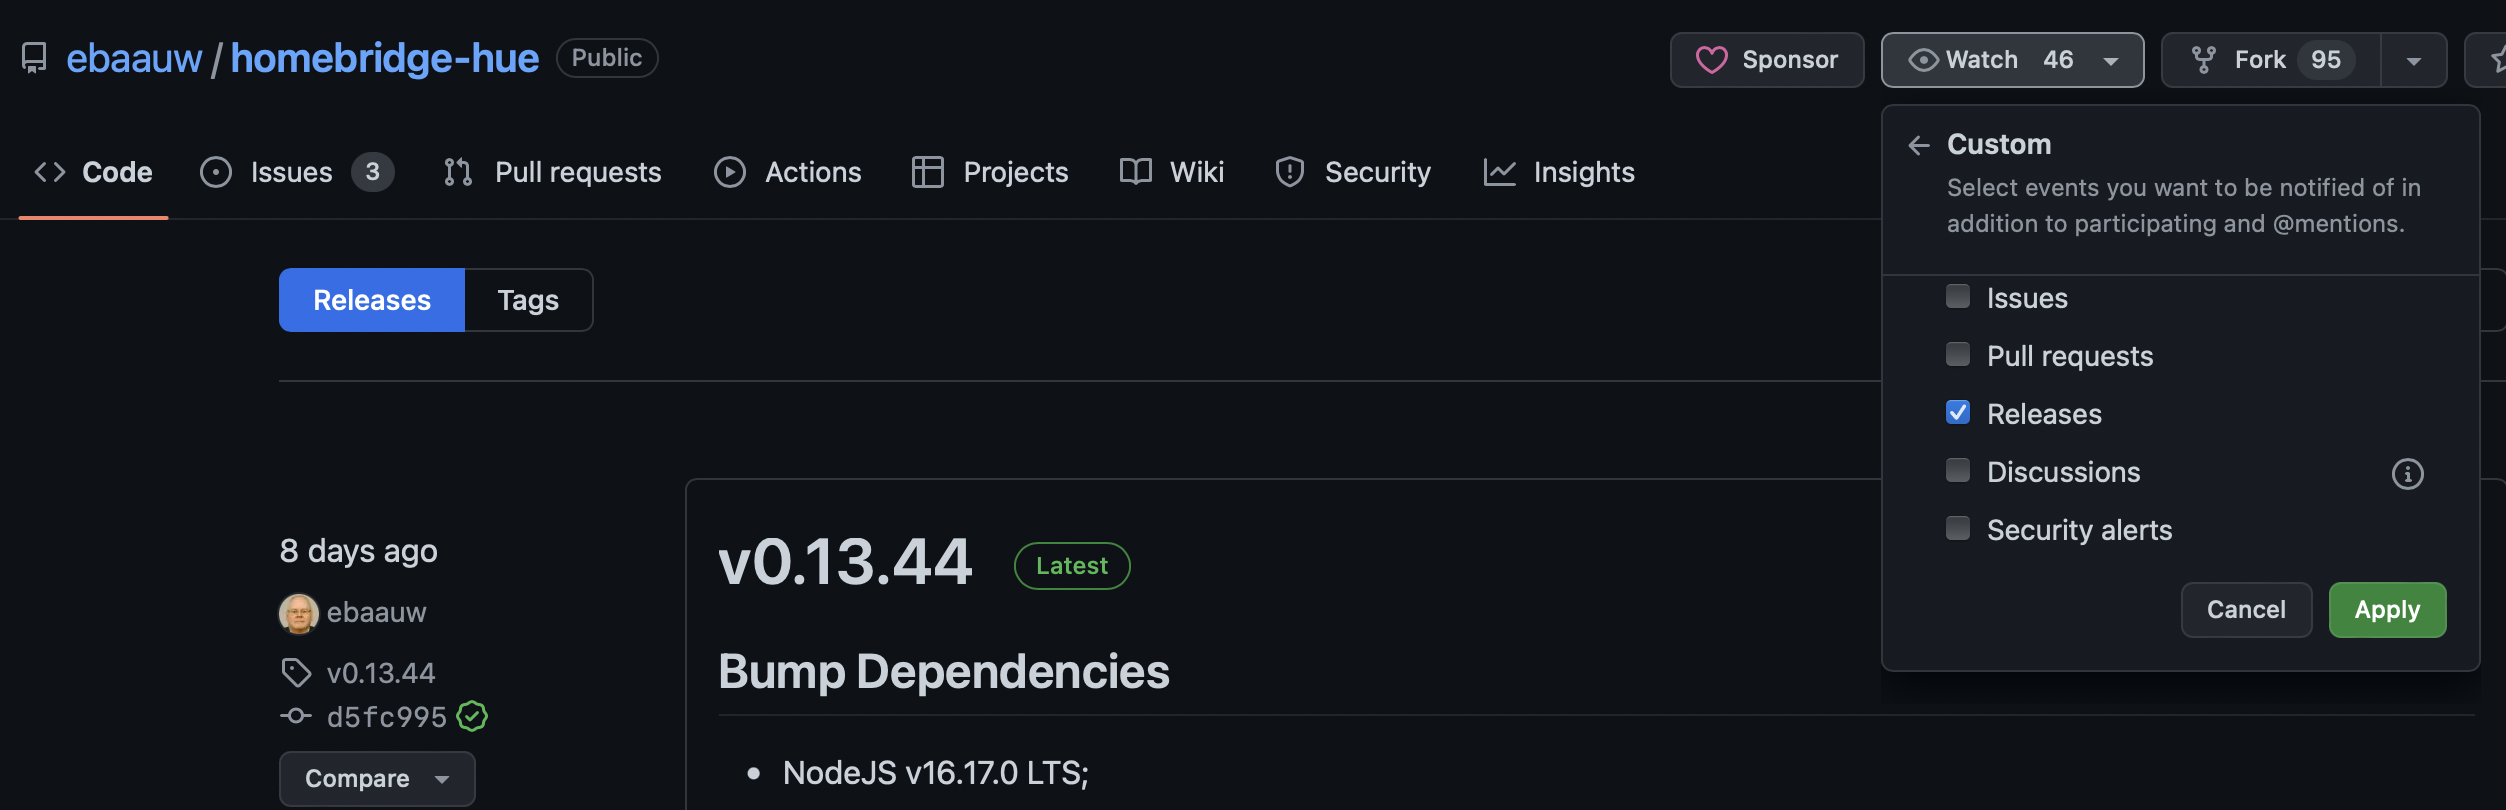Enable the Issues notification checkbox

pyautogui.click(x=1958, y=297)
